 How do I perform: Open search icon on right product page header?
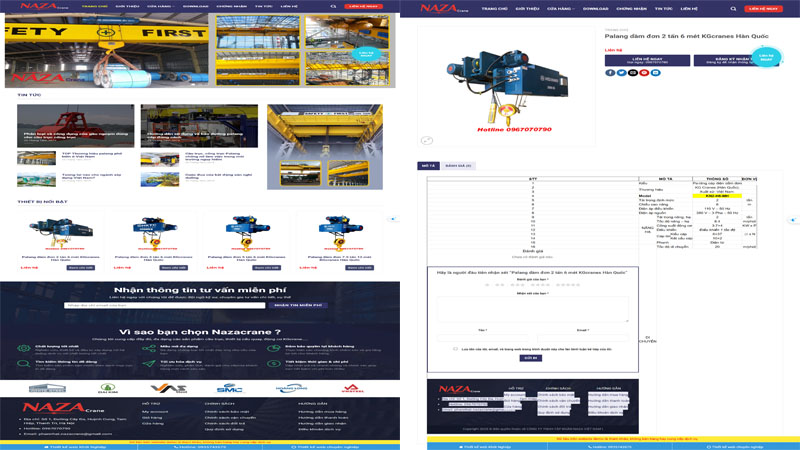pyautogui.click(x=733, y=9)
